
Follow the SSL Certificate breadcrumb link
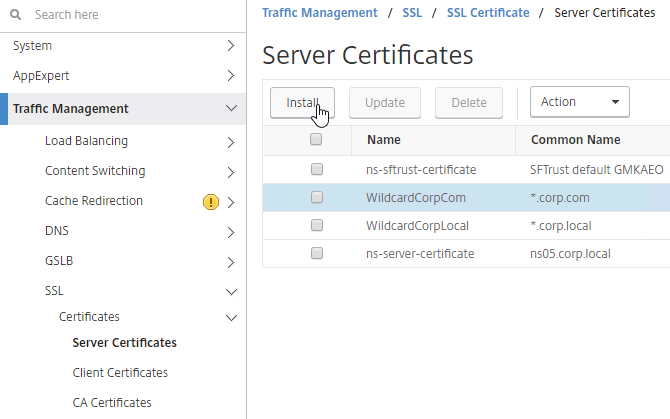click(x=488, y=13)
